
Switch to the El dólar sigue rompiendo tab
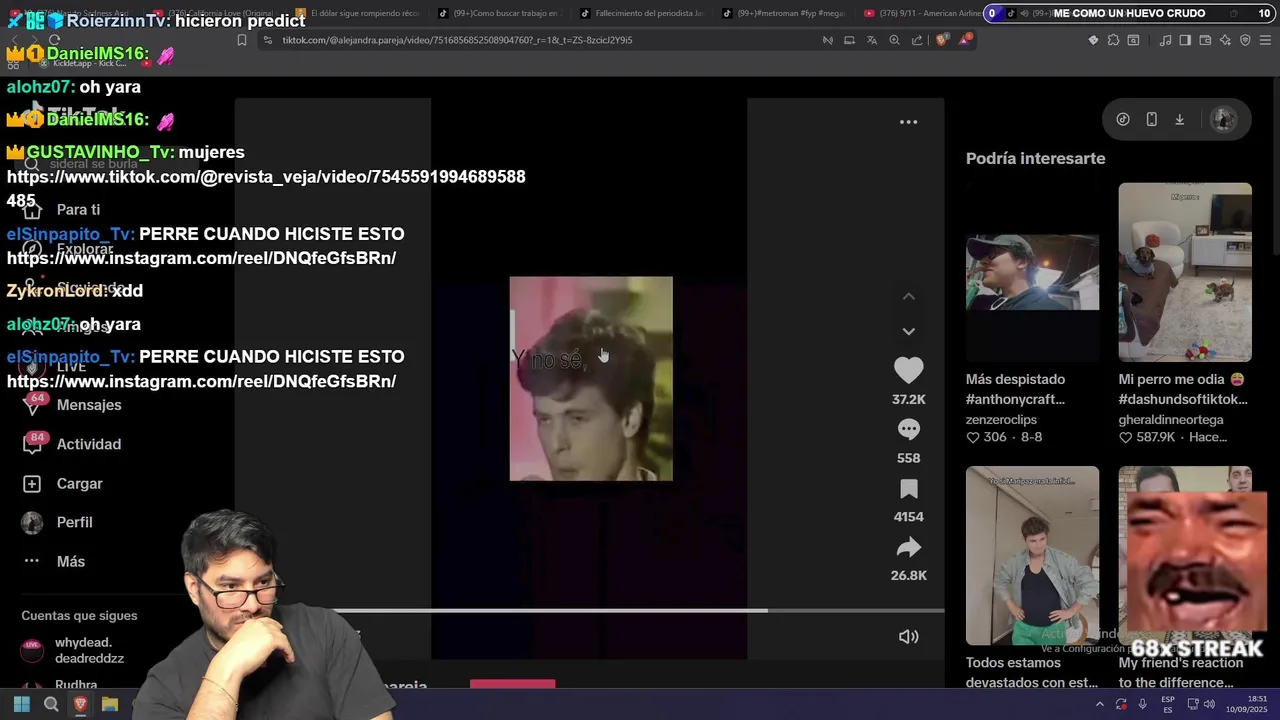click(x=358, y=14)
